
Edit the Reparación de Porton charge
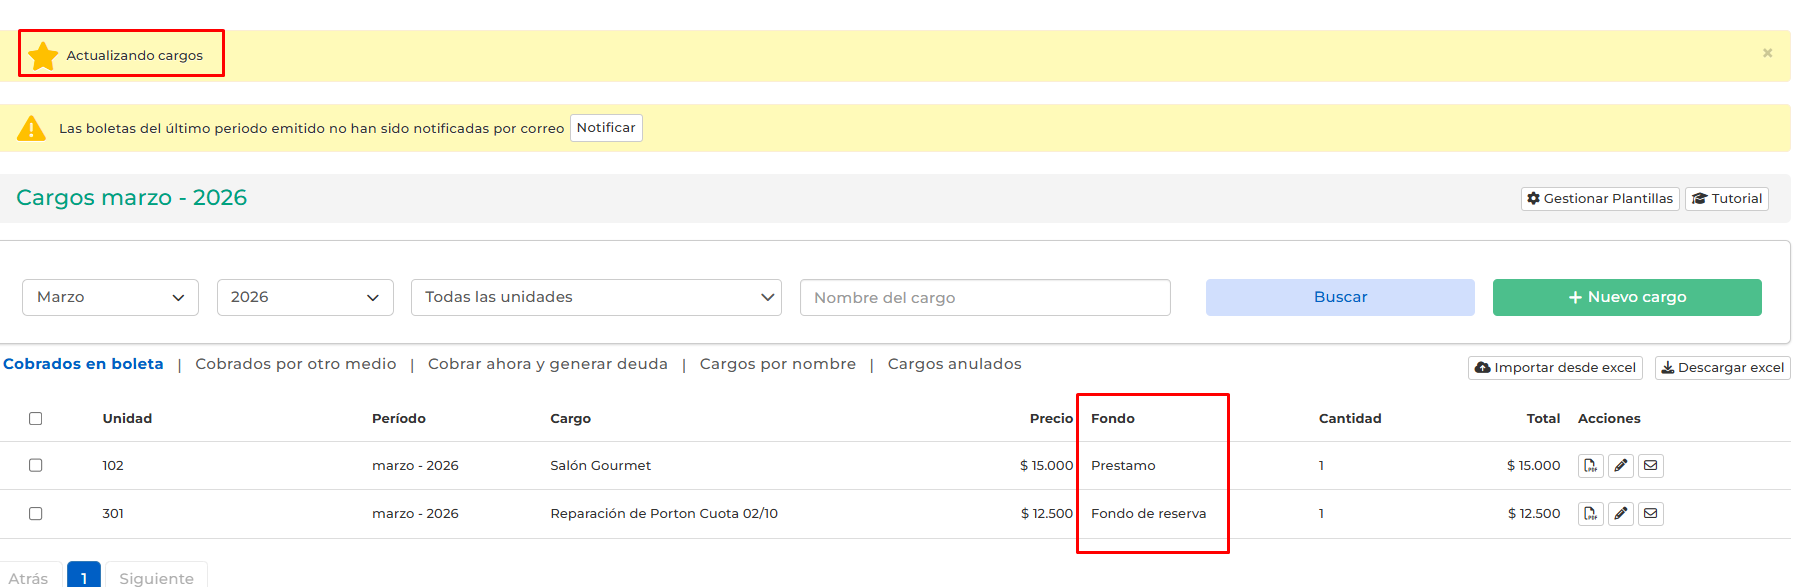pos(1621,514)
